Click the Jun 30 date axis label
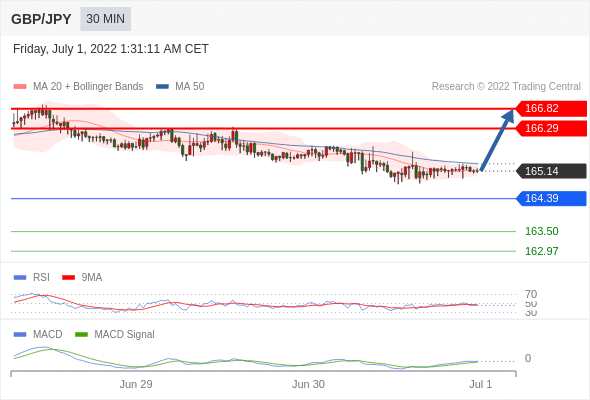This screenshot has width=590, height=400. tap(308, 384)
